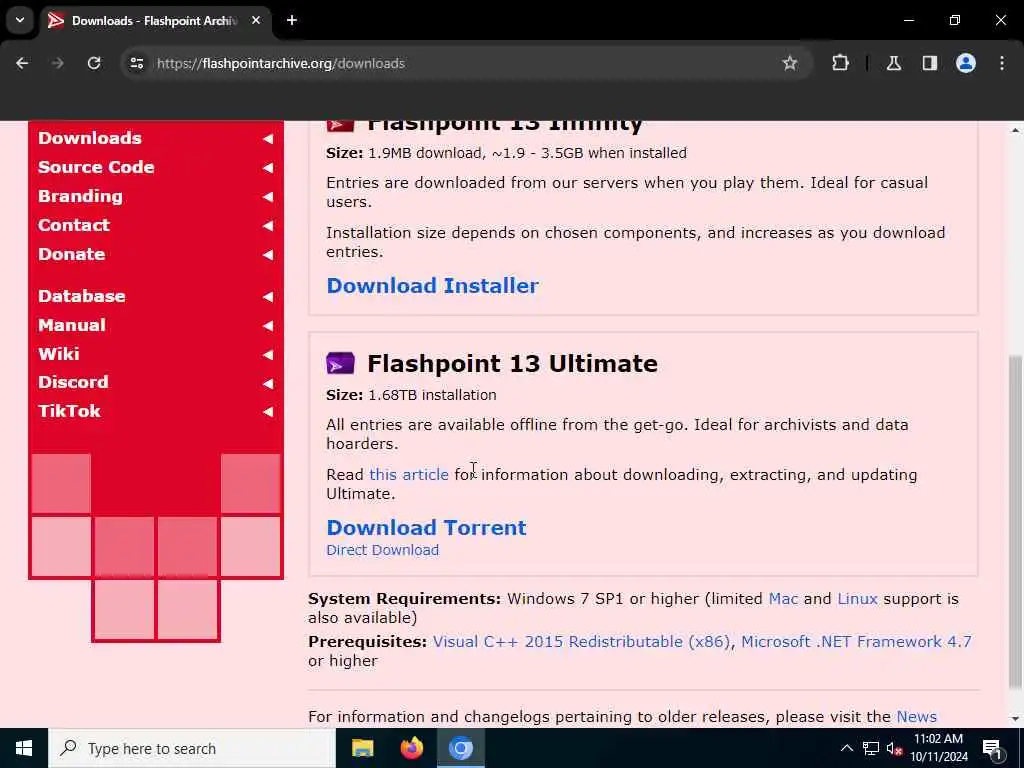Open 'this article' link about Ultimate
The image size is (1024, 768).
409,475
